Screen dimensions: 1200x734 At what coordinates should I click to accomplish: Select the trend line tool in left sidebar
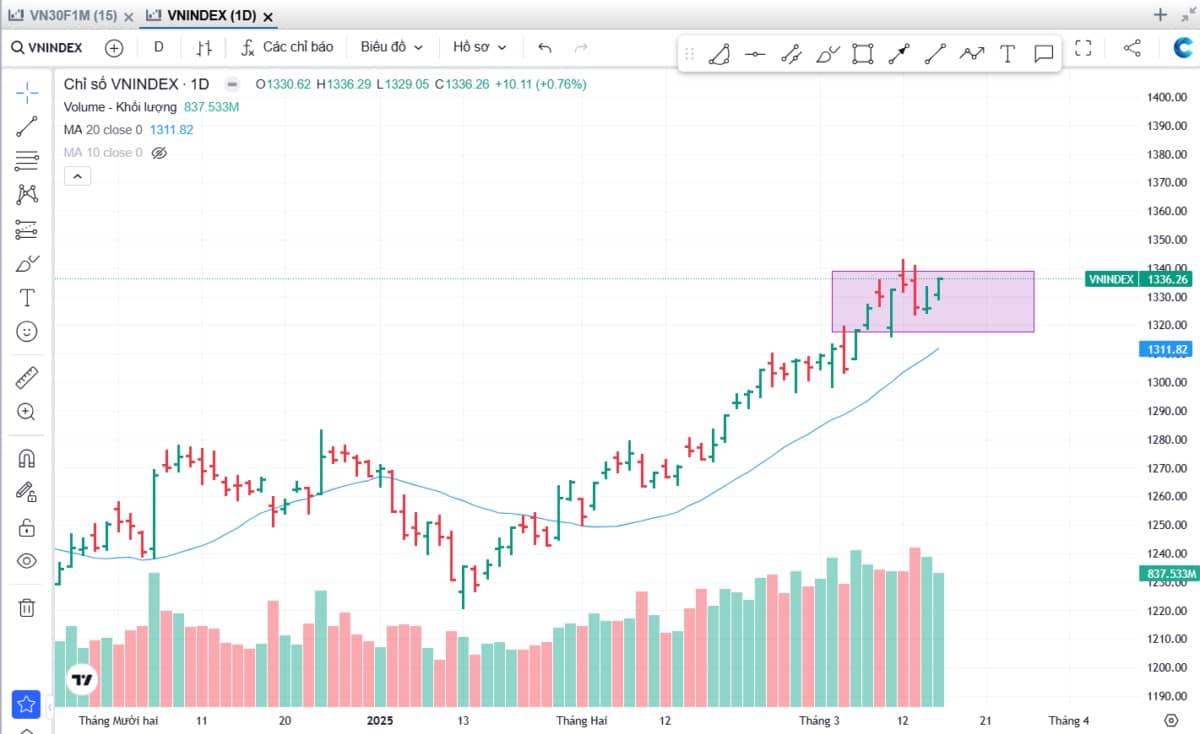tap(27, 126)
